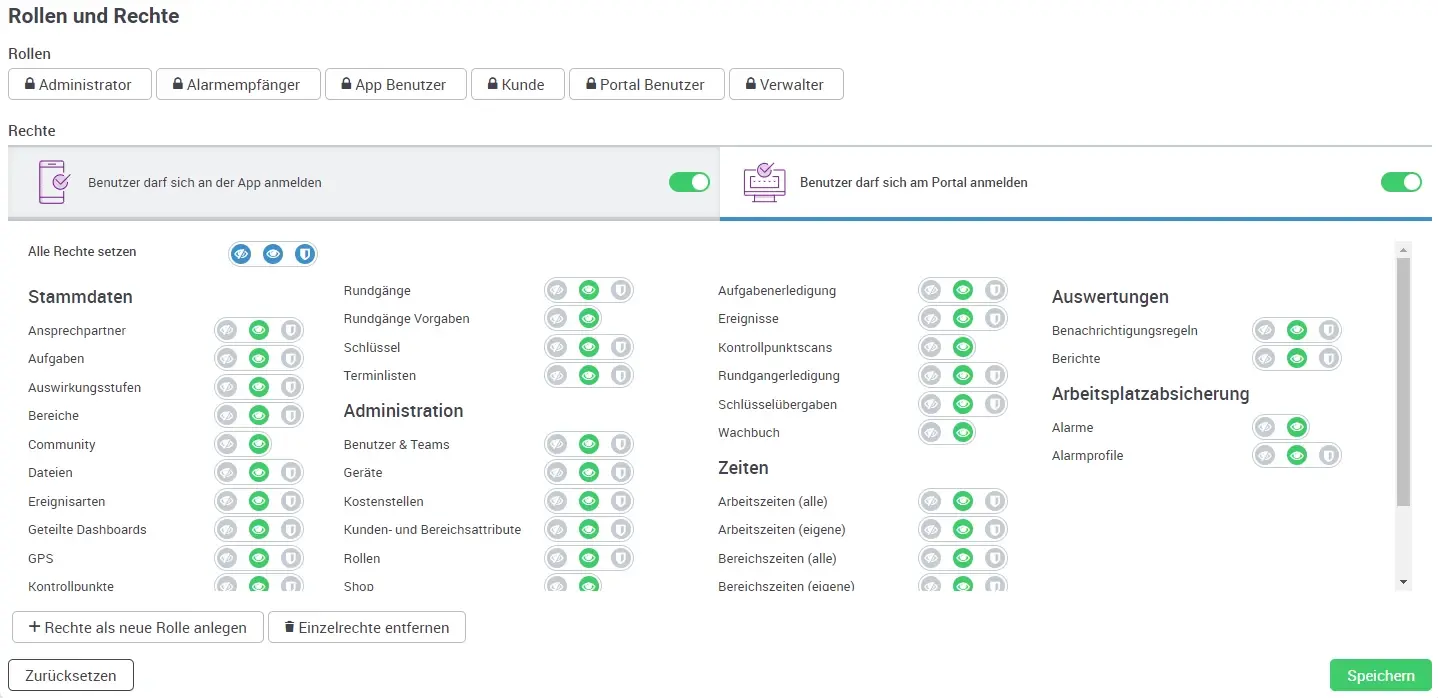Disable the Benutzer darf sich an der App anmelden toggle
Viewport: 1438px width, 698px height.
click(x=689, y=182)
